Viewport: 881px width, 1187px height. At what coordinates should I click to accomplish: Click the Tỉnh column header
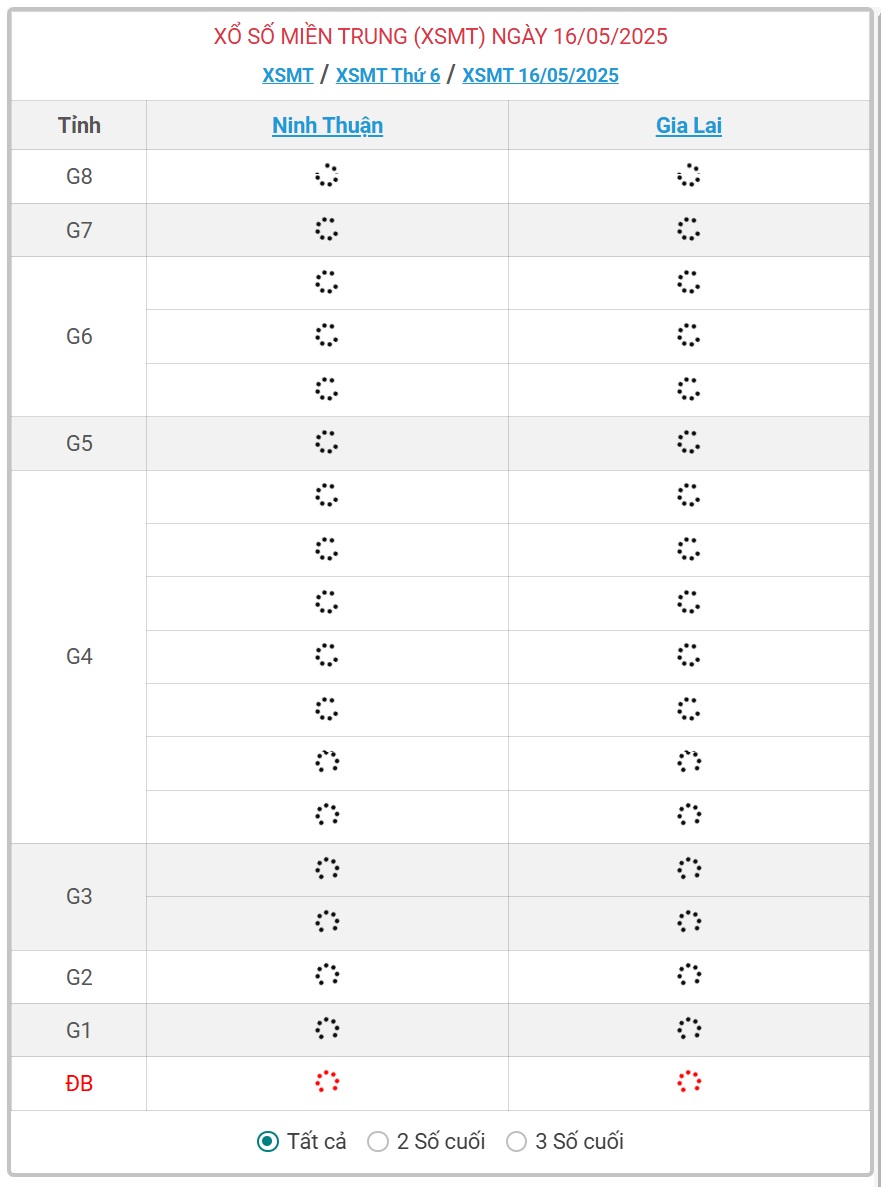coord(79,125)
